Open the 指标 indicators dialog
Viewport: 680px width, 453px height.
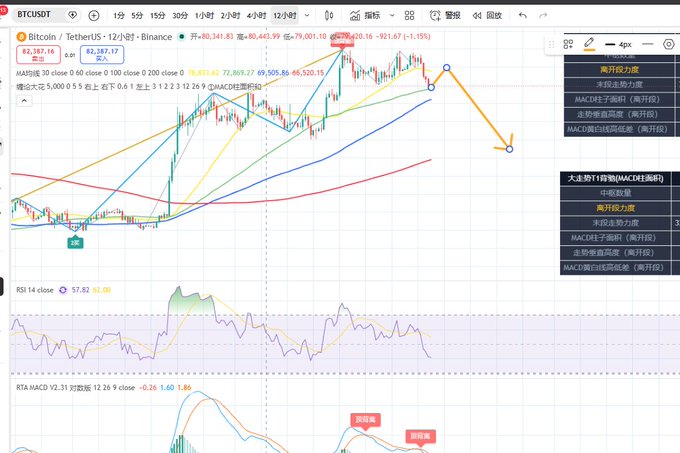click(x=365, y=16)
